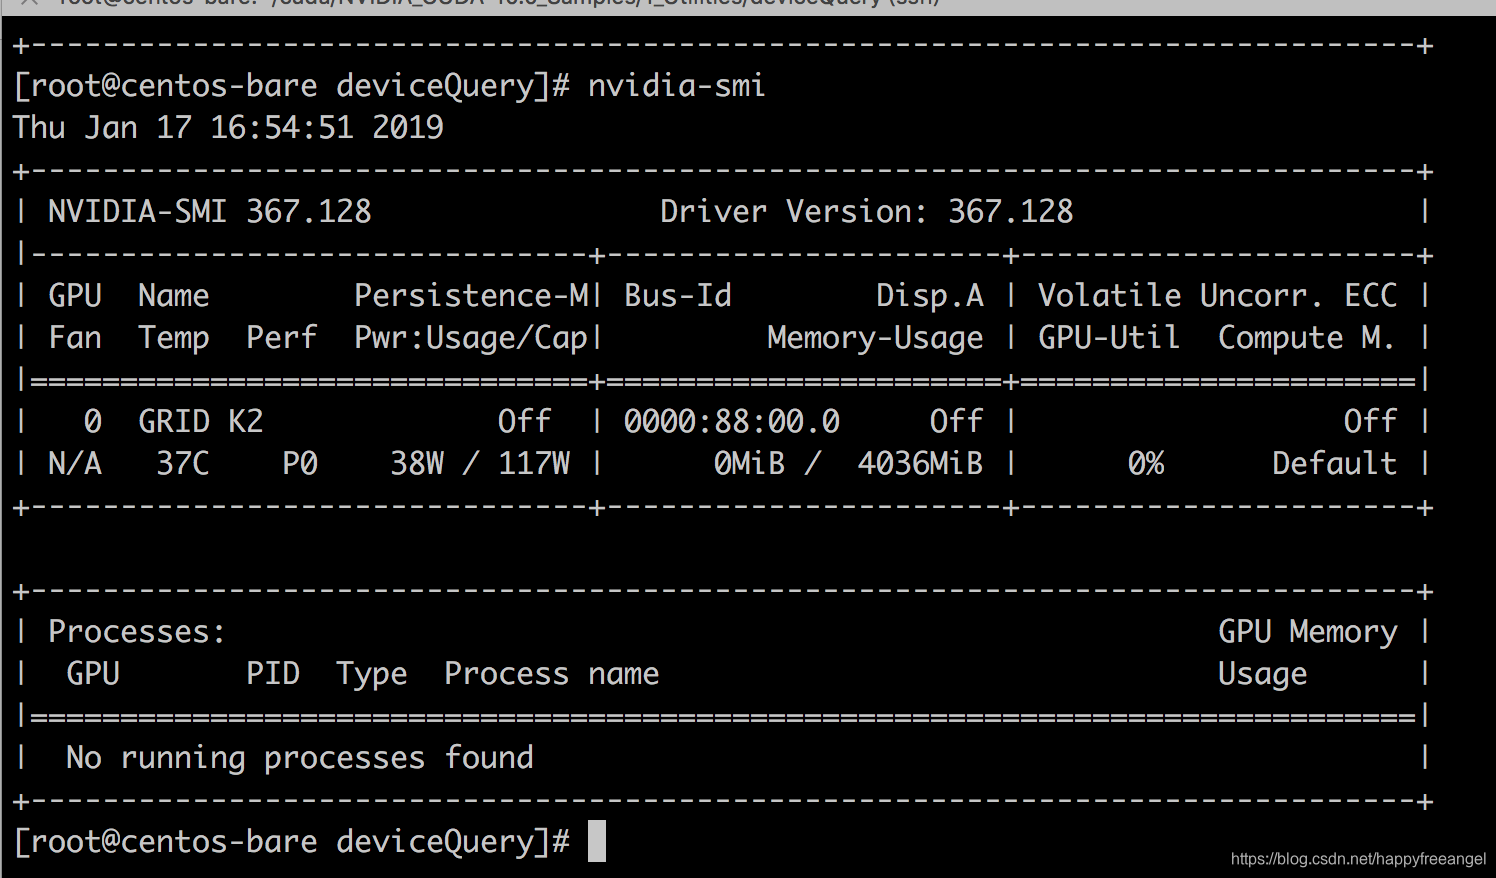Click the 4036MiB memory total value
This screenshot has width=1496, height=878.
[x=920, y=464]
